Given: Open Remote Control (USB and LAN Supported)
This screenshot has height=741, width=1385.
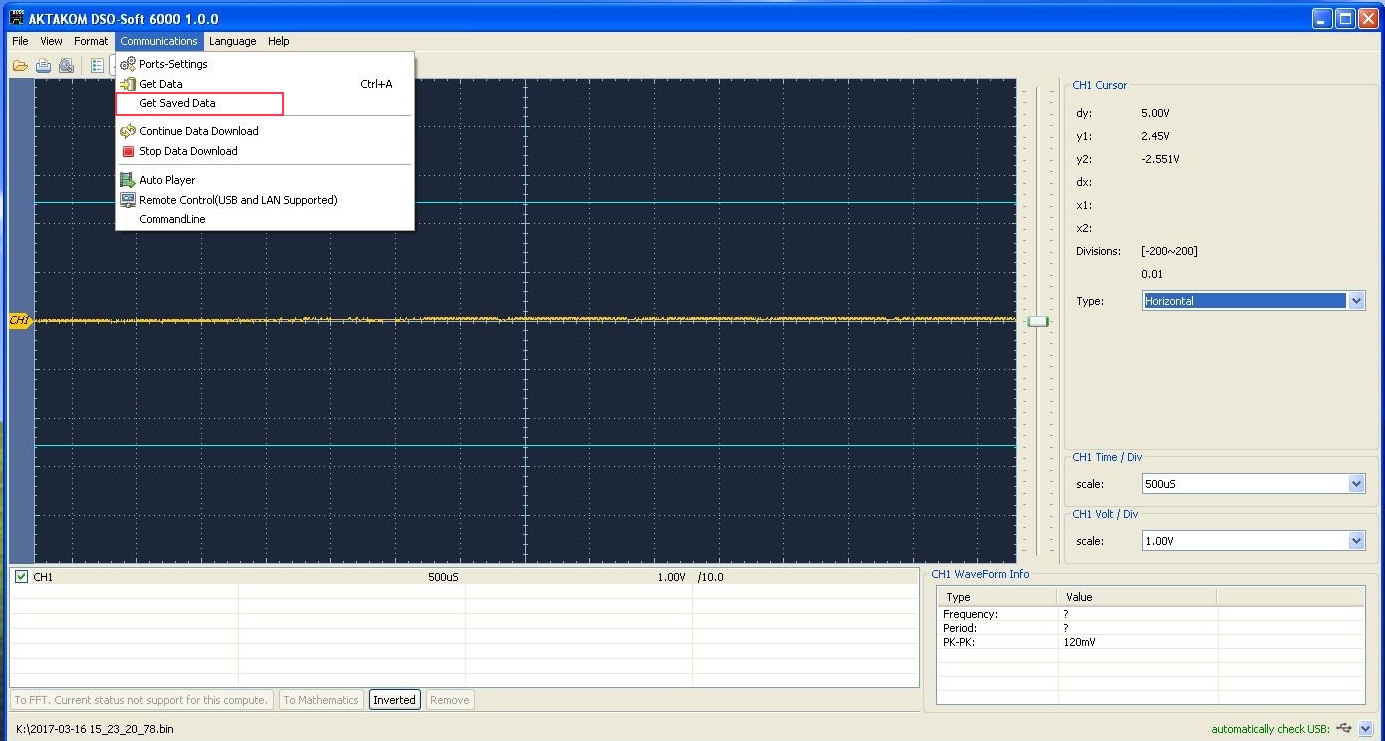Looking at the screenshot, I should (x=238, y=200).
